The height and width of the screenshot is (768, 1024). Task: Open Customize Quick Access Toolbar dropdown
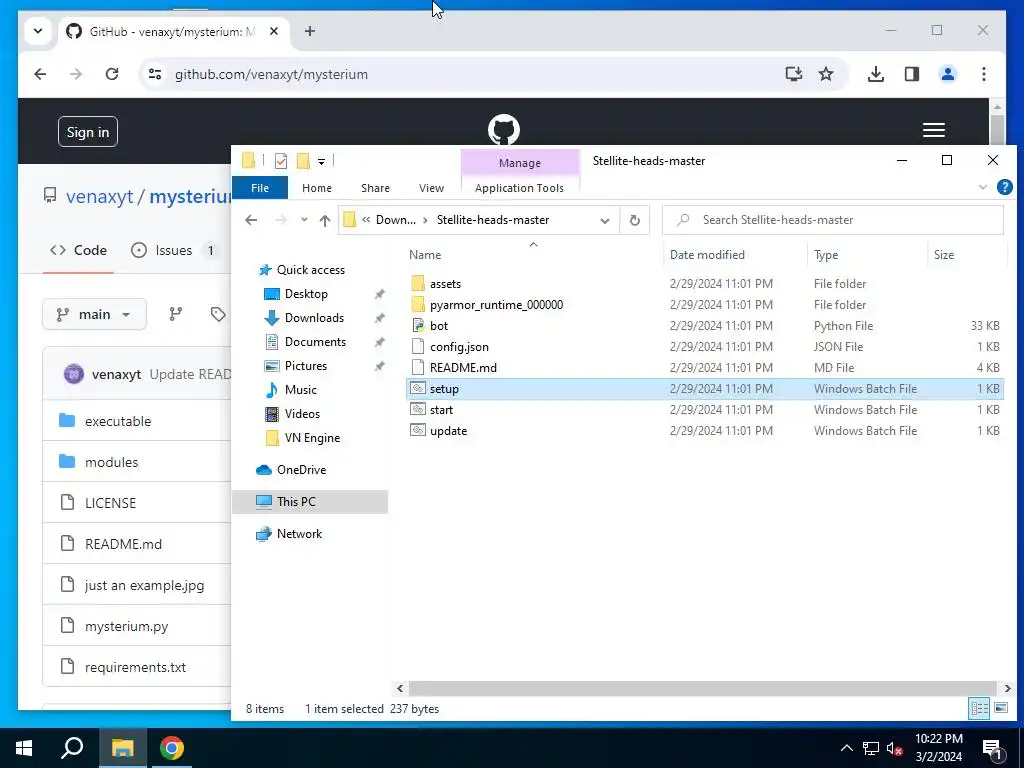click(x=321, y=161)
